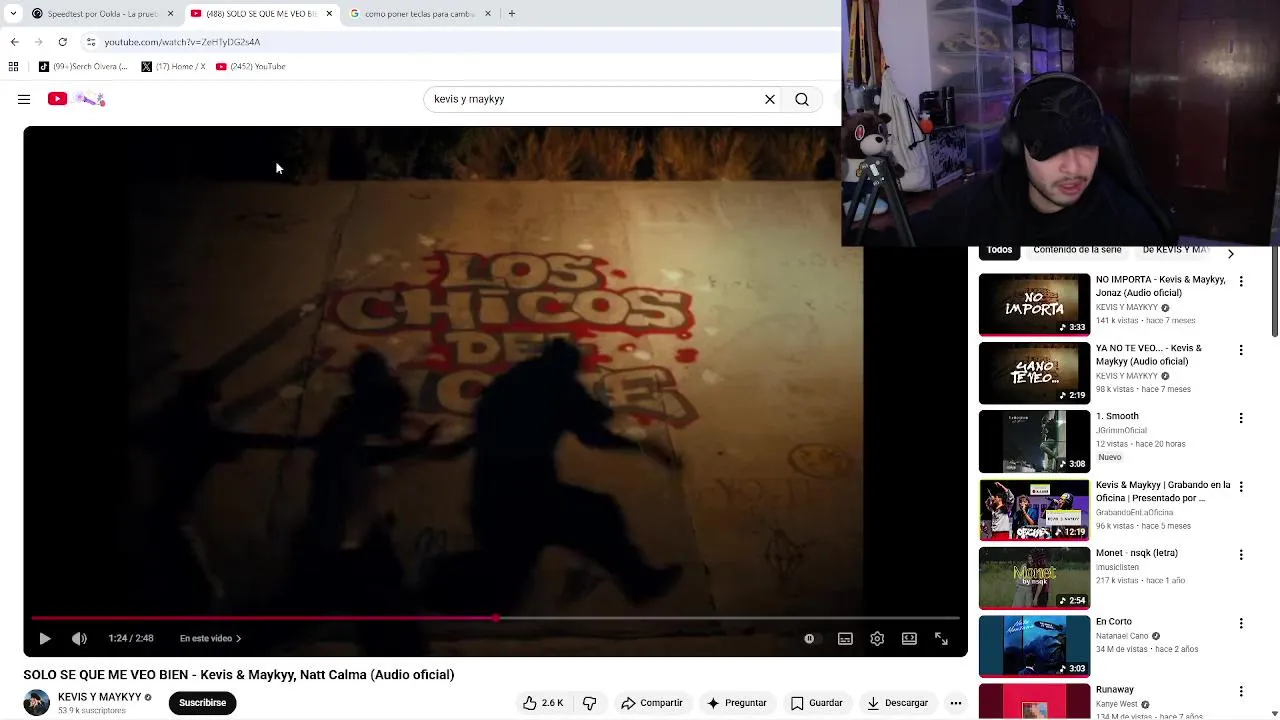Open options menu for '1. Smooth' video

[1241, 418]
